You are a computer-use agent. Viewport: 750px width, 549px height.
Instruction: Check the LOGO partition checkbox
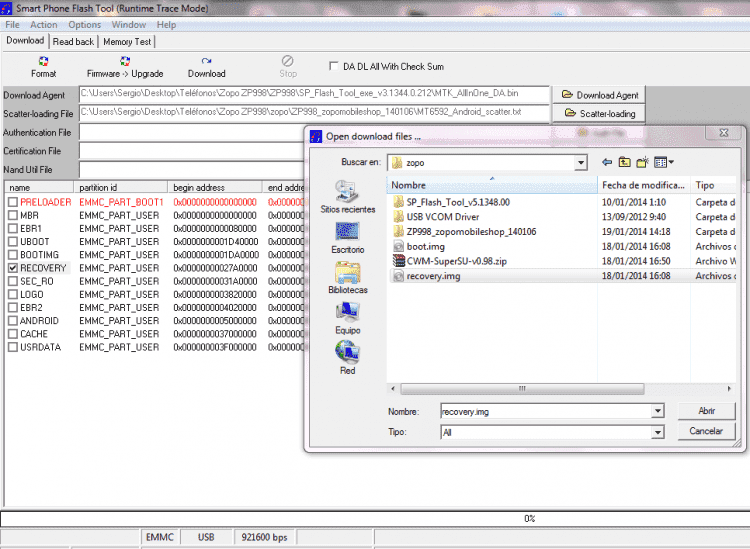tap(13, 294)
